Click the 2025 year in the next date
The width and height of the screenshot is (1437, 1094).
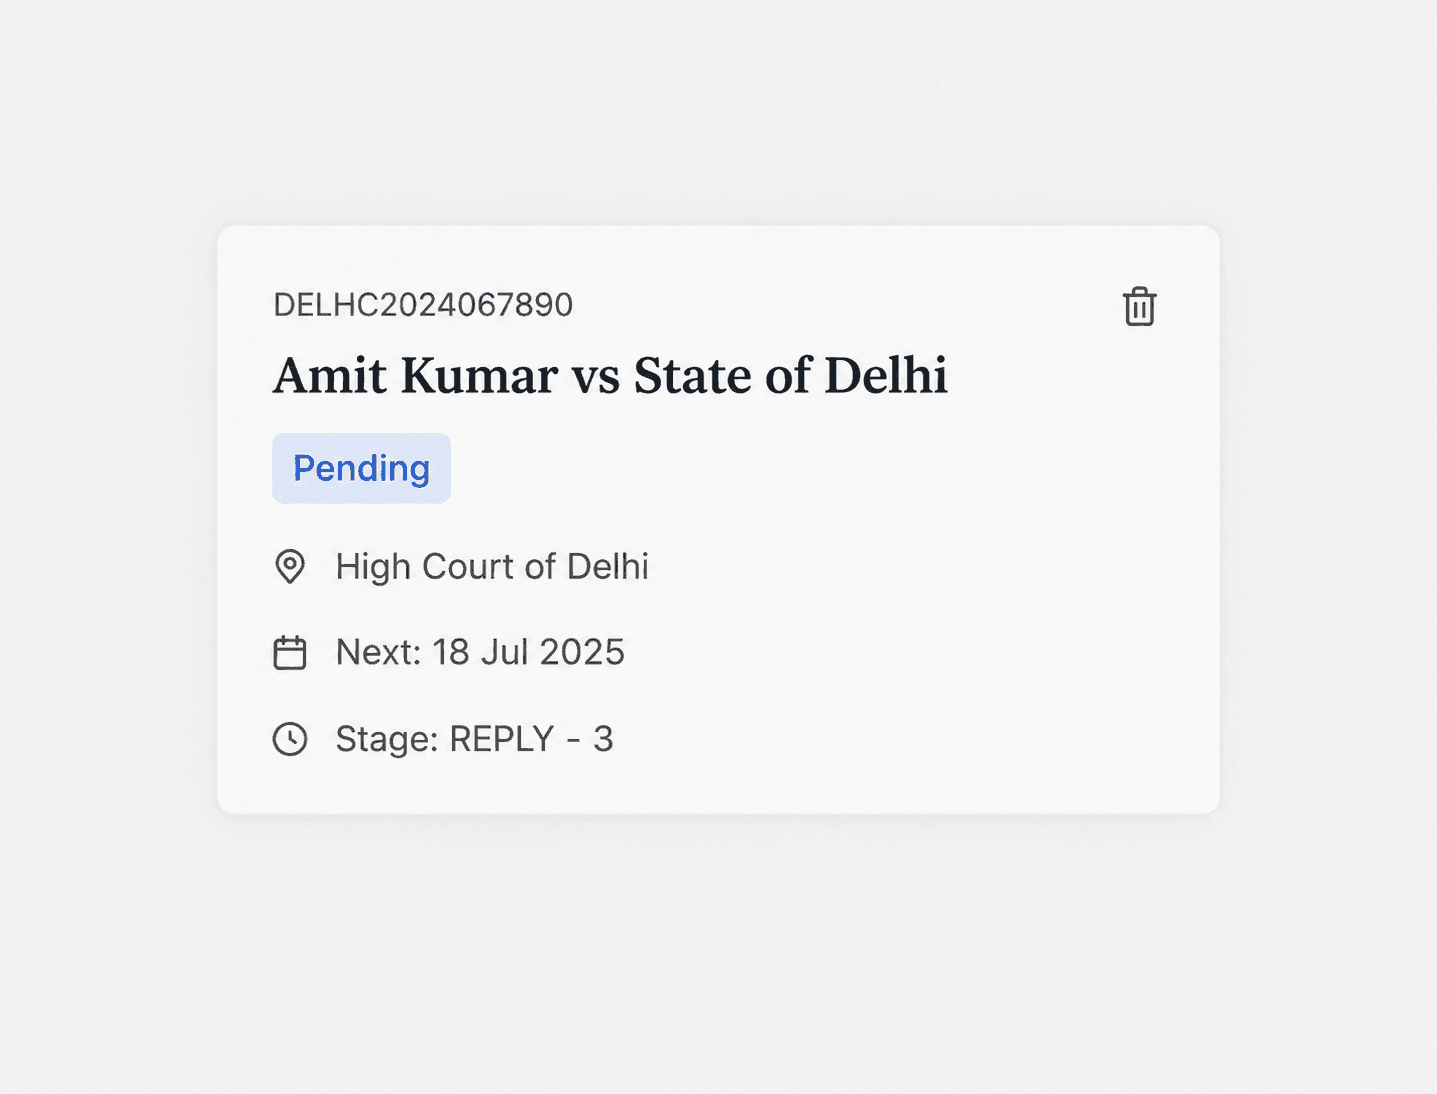[582, 652]
